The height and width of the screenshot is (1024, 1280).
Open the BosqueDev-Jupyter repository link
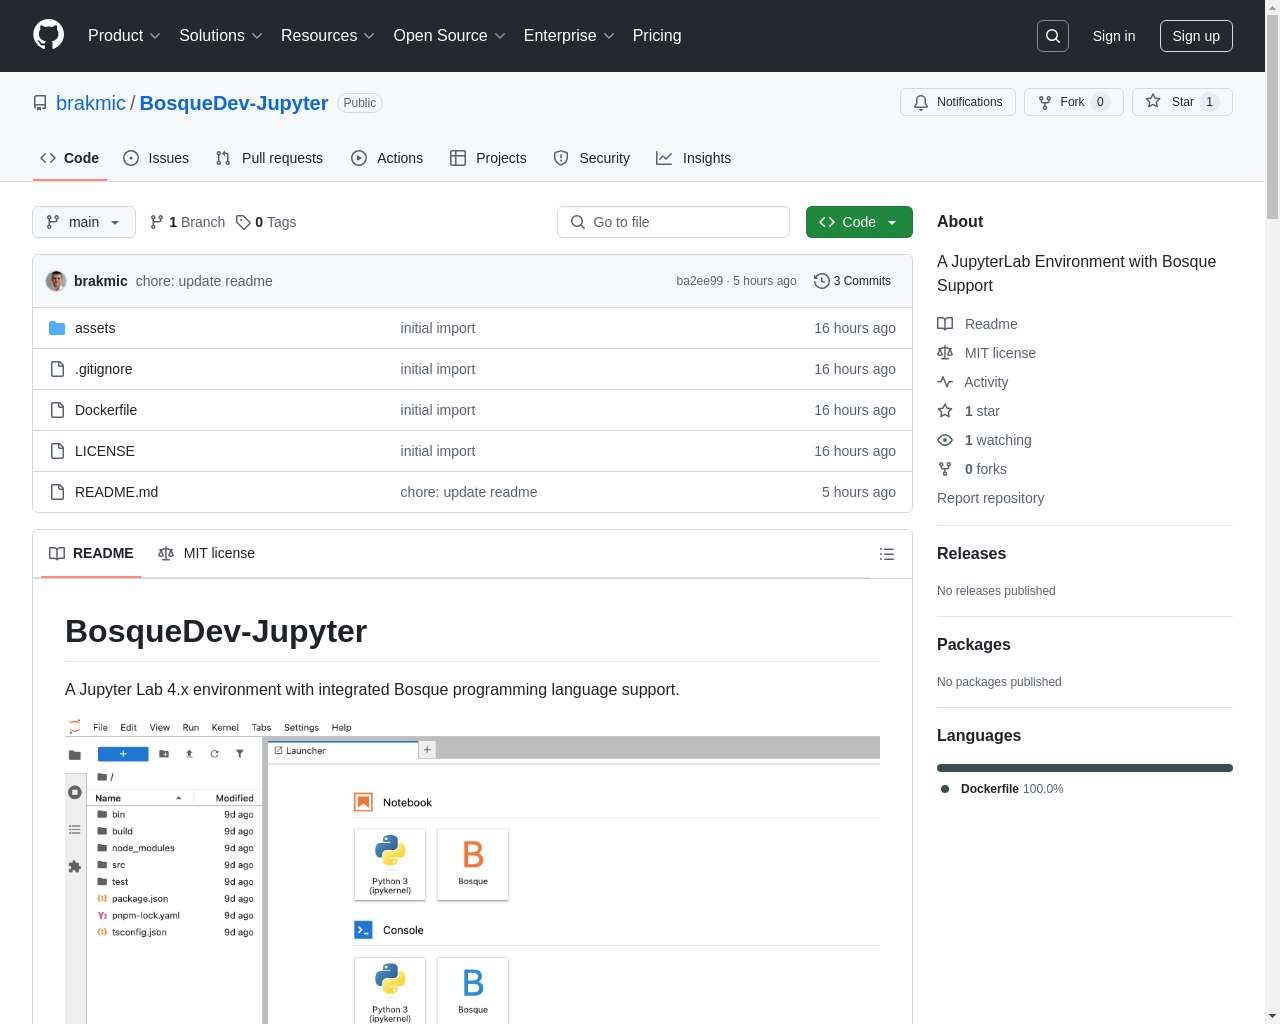pos(234,103)
